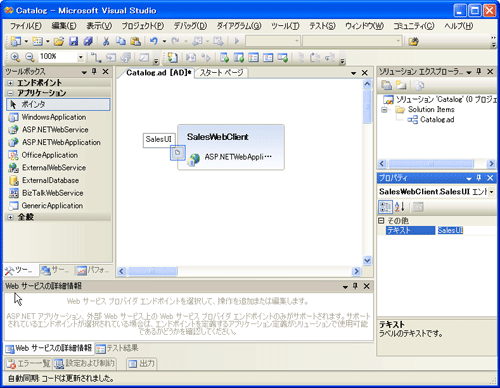Screen dimensions: 500x388
Task: Click the Cut scissors icon
Action: pyautogui.click(x=106, y=41)
